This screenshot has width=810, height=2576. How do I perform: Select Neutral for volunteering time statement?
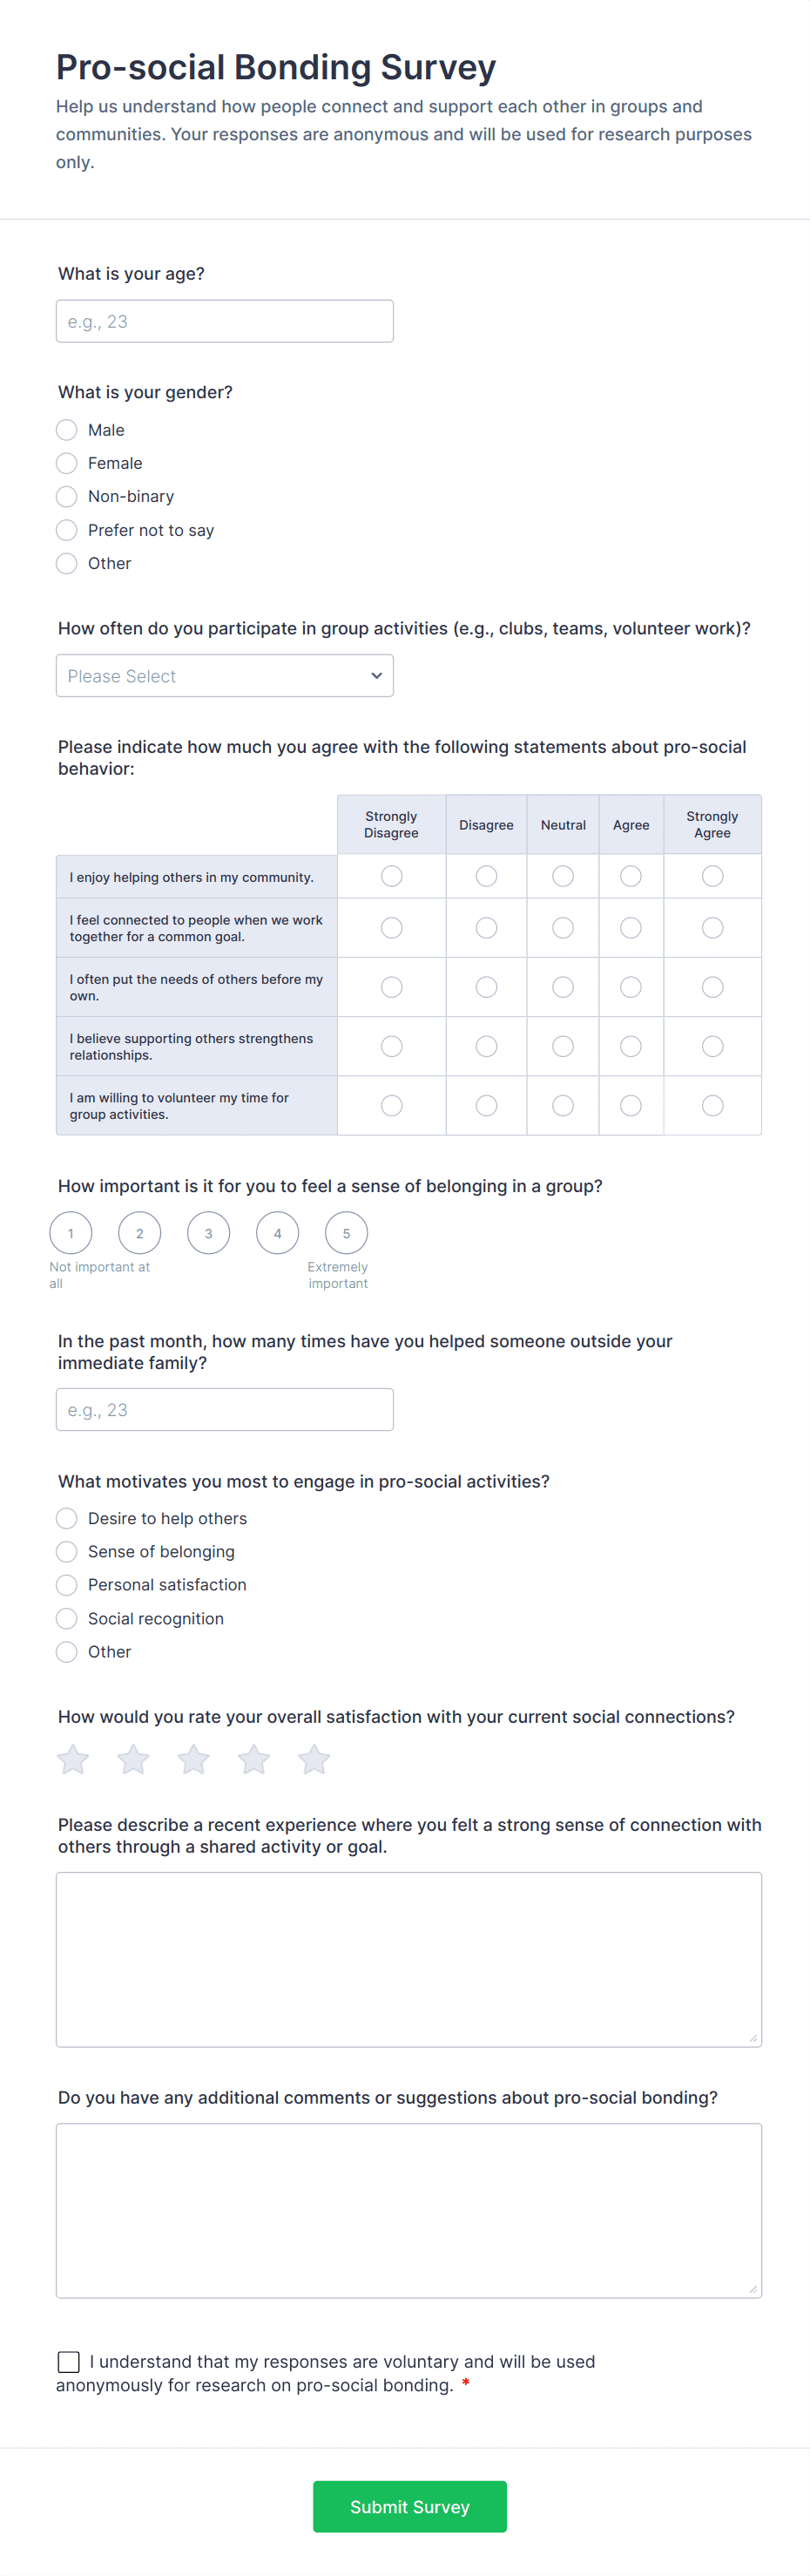[562, 1106]
